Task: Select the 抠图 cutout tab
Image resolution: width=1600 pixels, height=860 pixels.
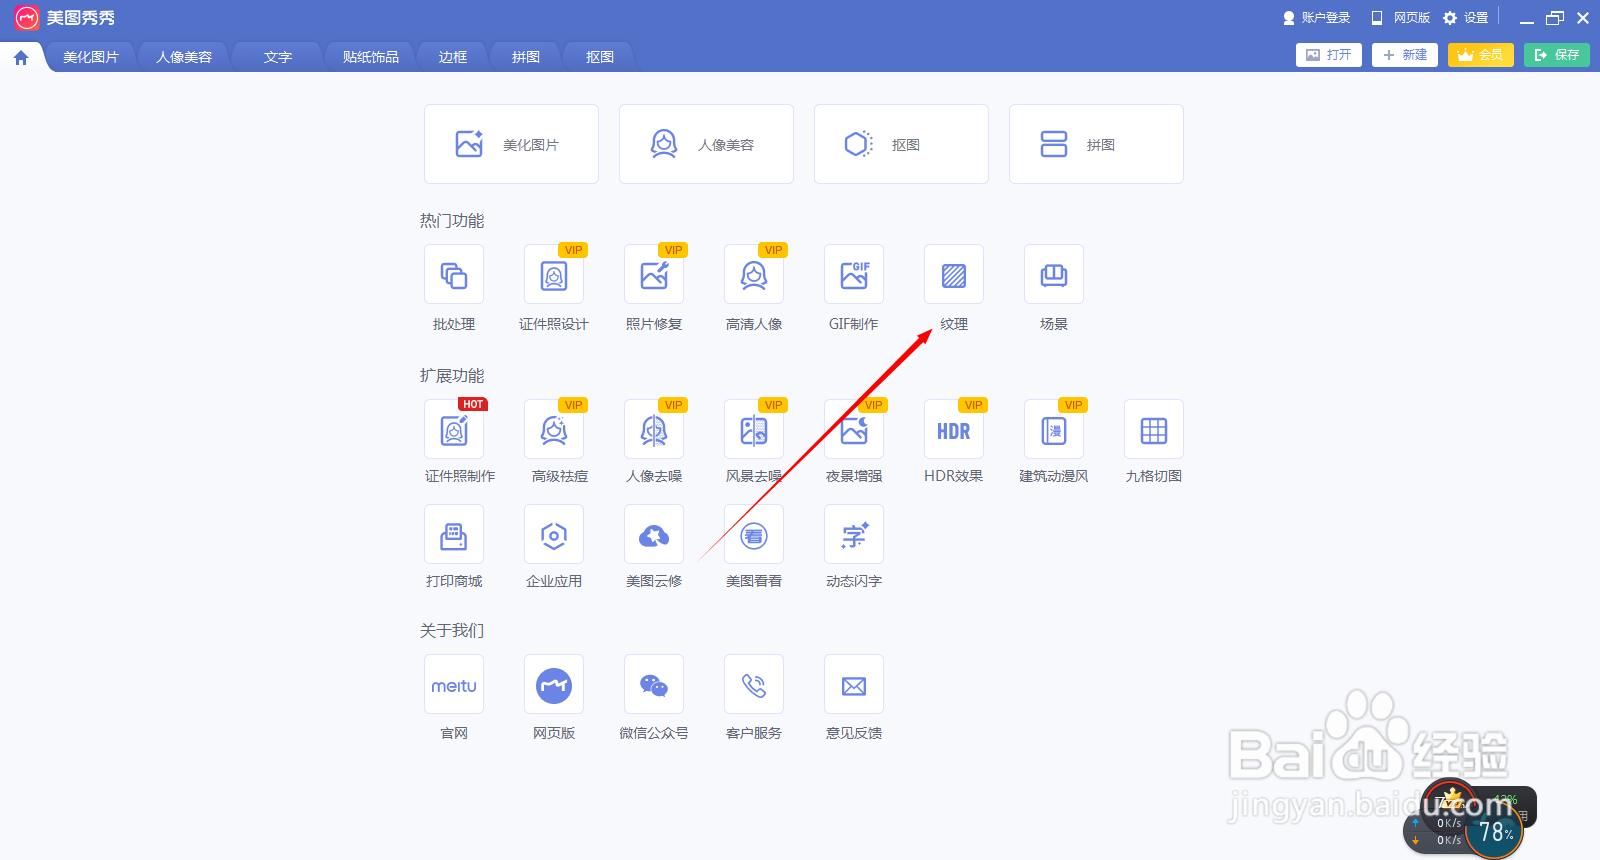Action: [x=600, y=57]
